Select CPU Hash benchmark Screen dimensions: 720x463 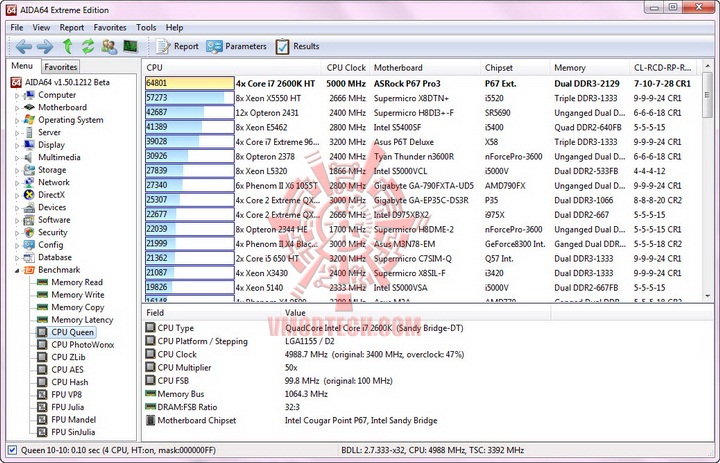69,382
